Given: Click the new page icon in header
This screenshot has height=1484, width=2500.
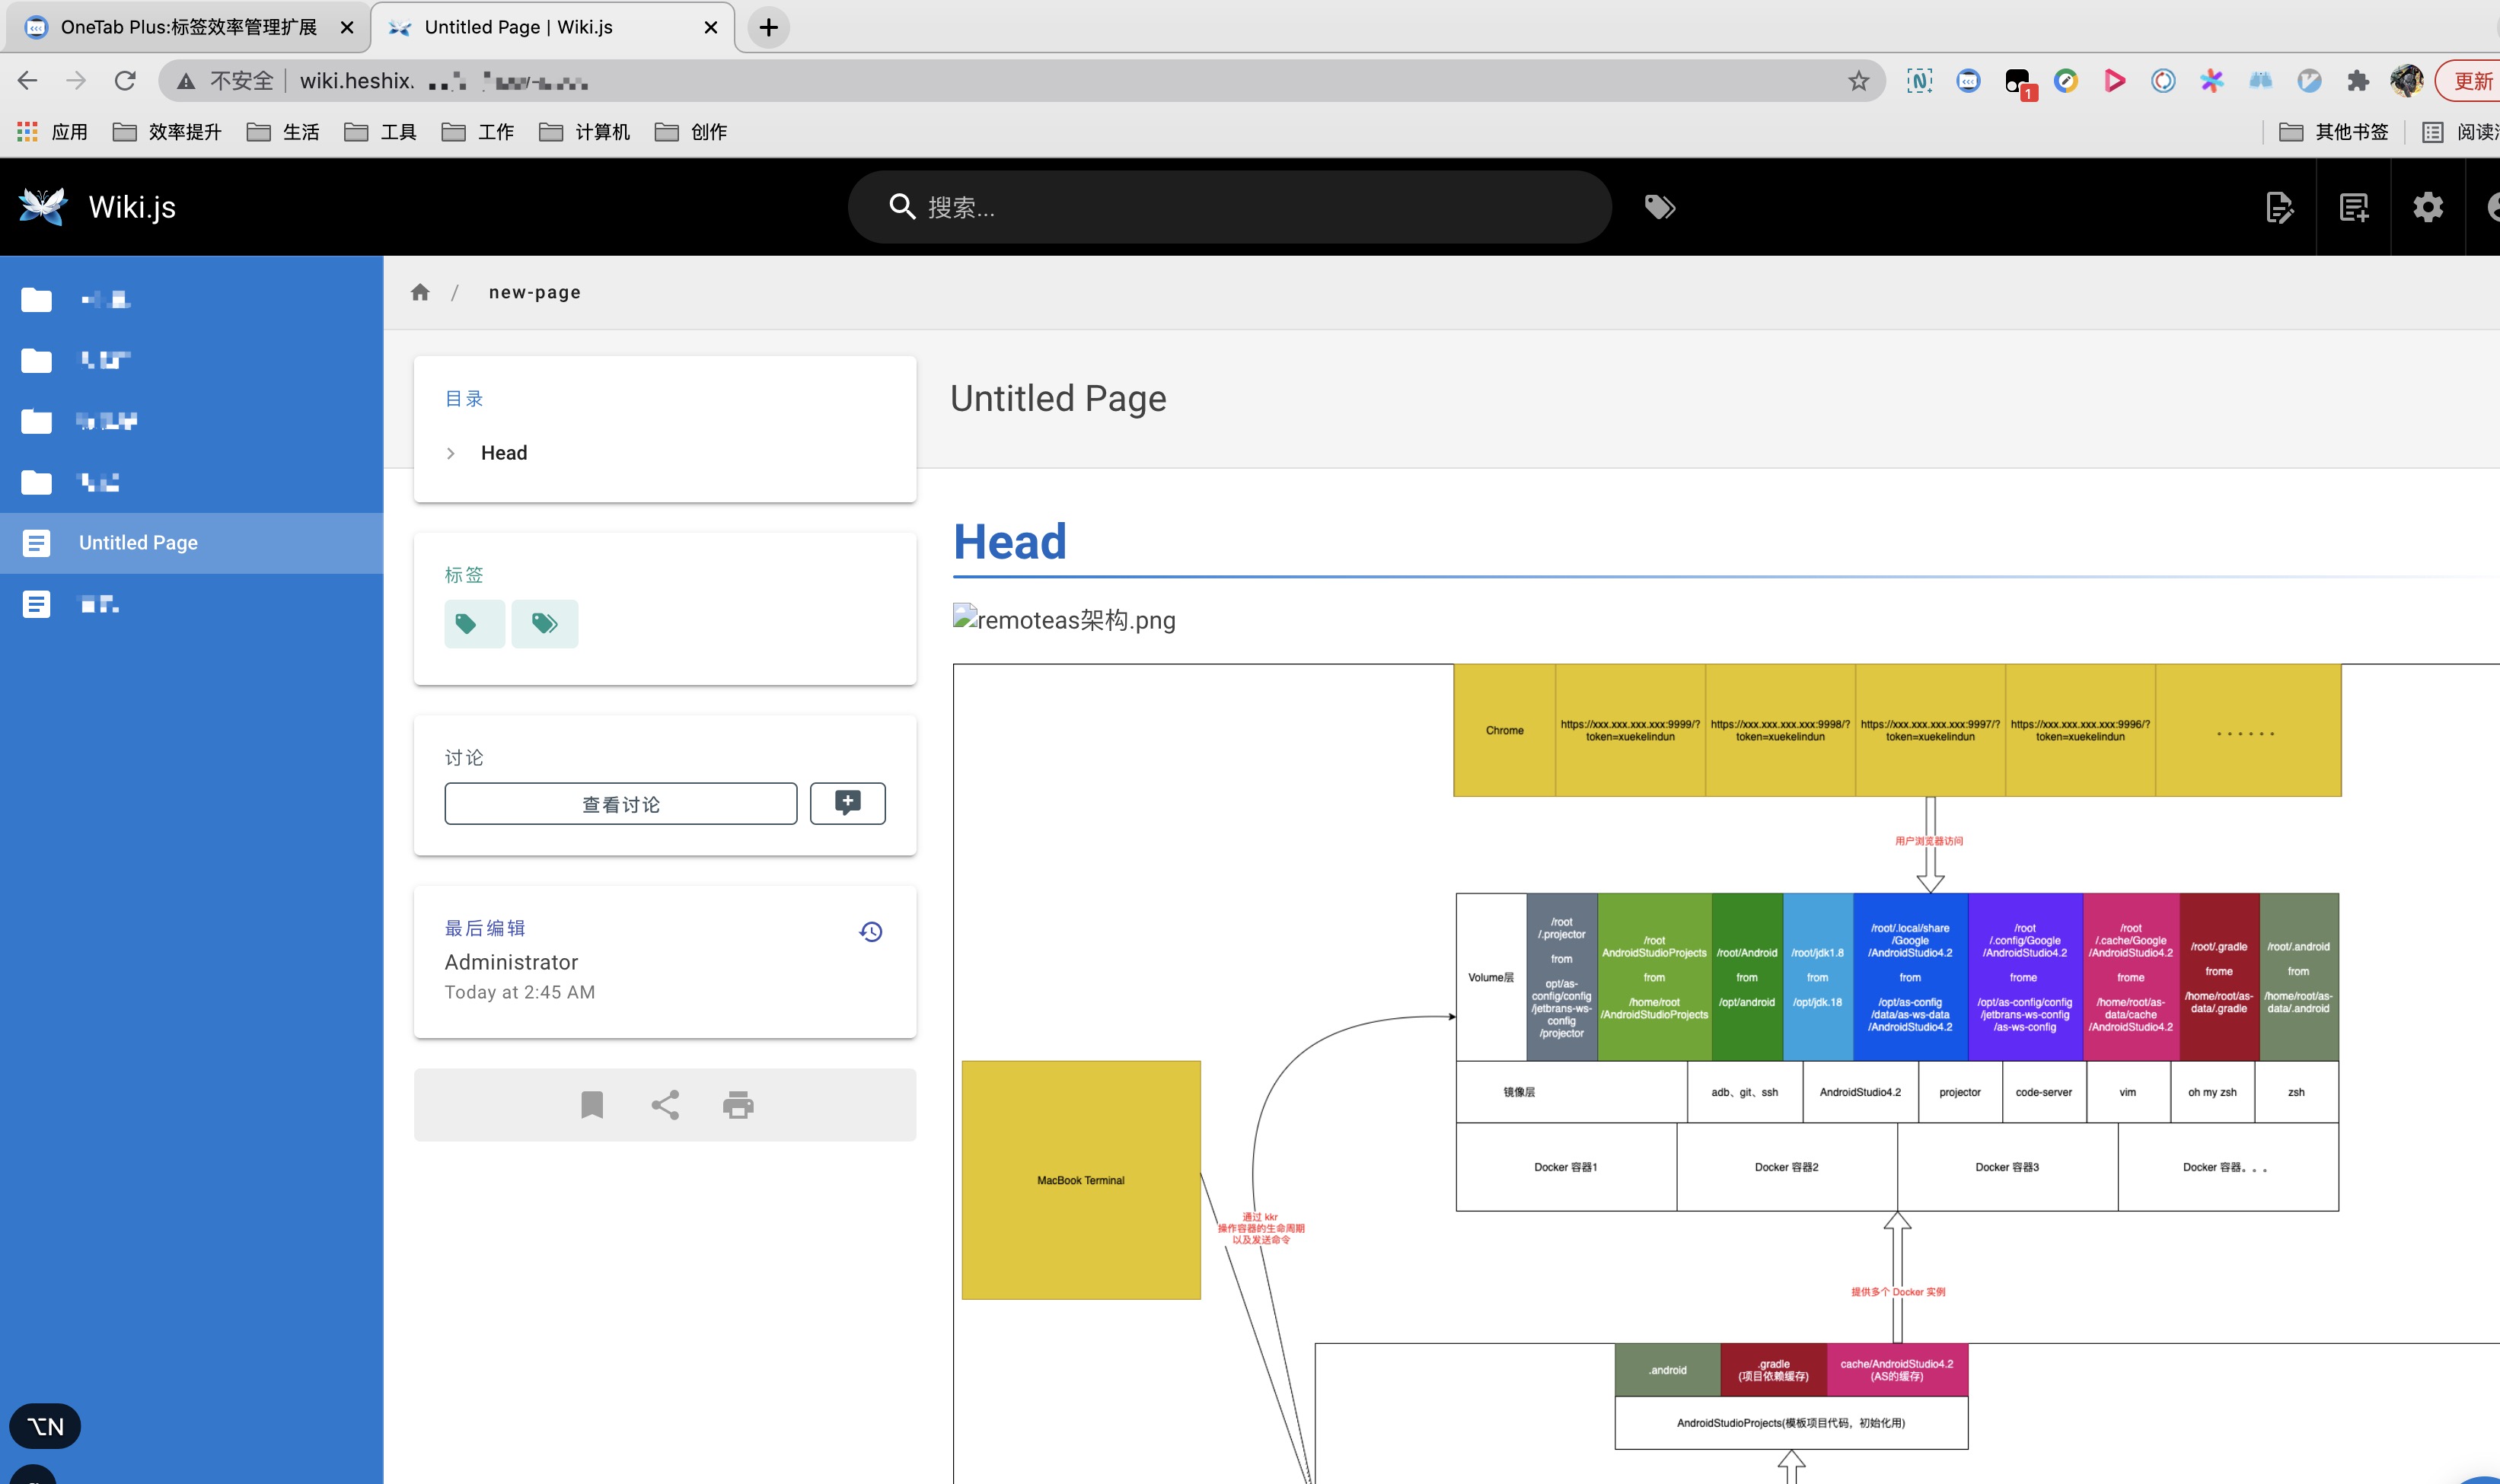Looking at the screenshot, I should click(x=2353, y=207).
